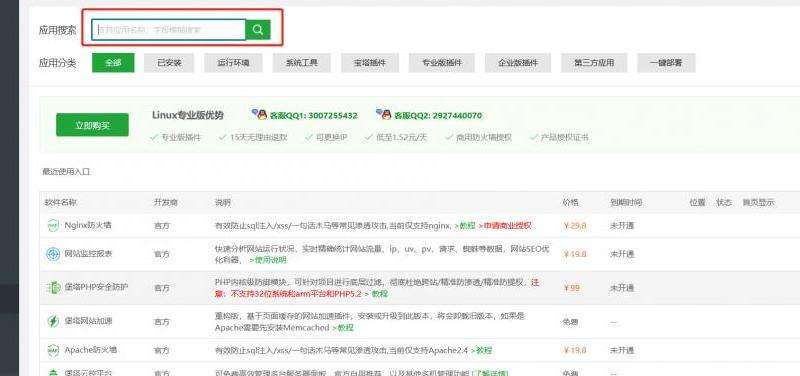The width and height of the screenshot is (800, 376).
Task: Click the 产品授权证书 feature text
Action: [564, 137]
